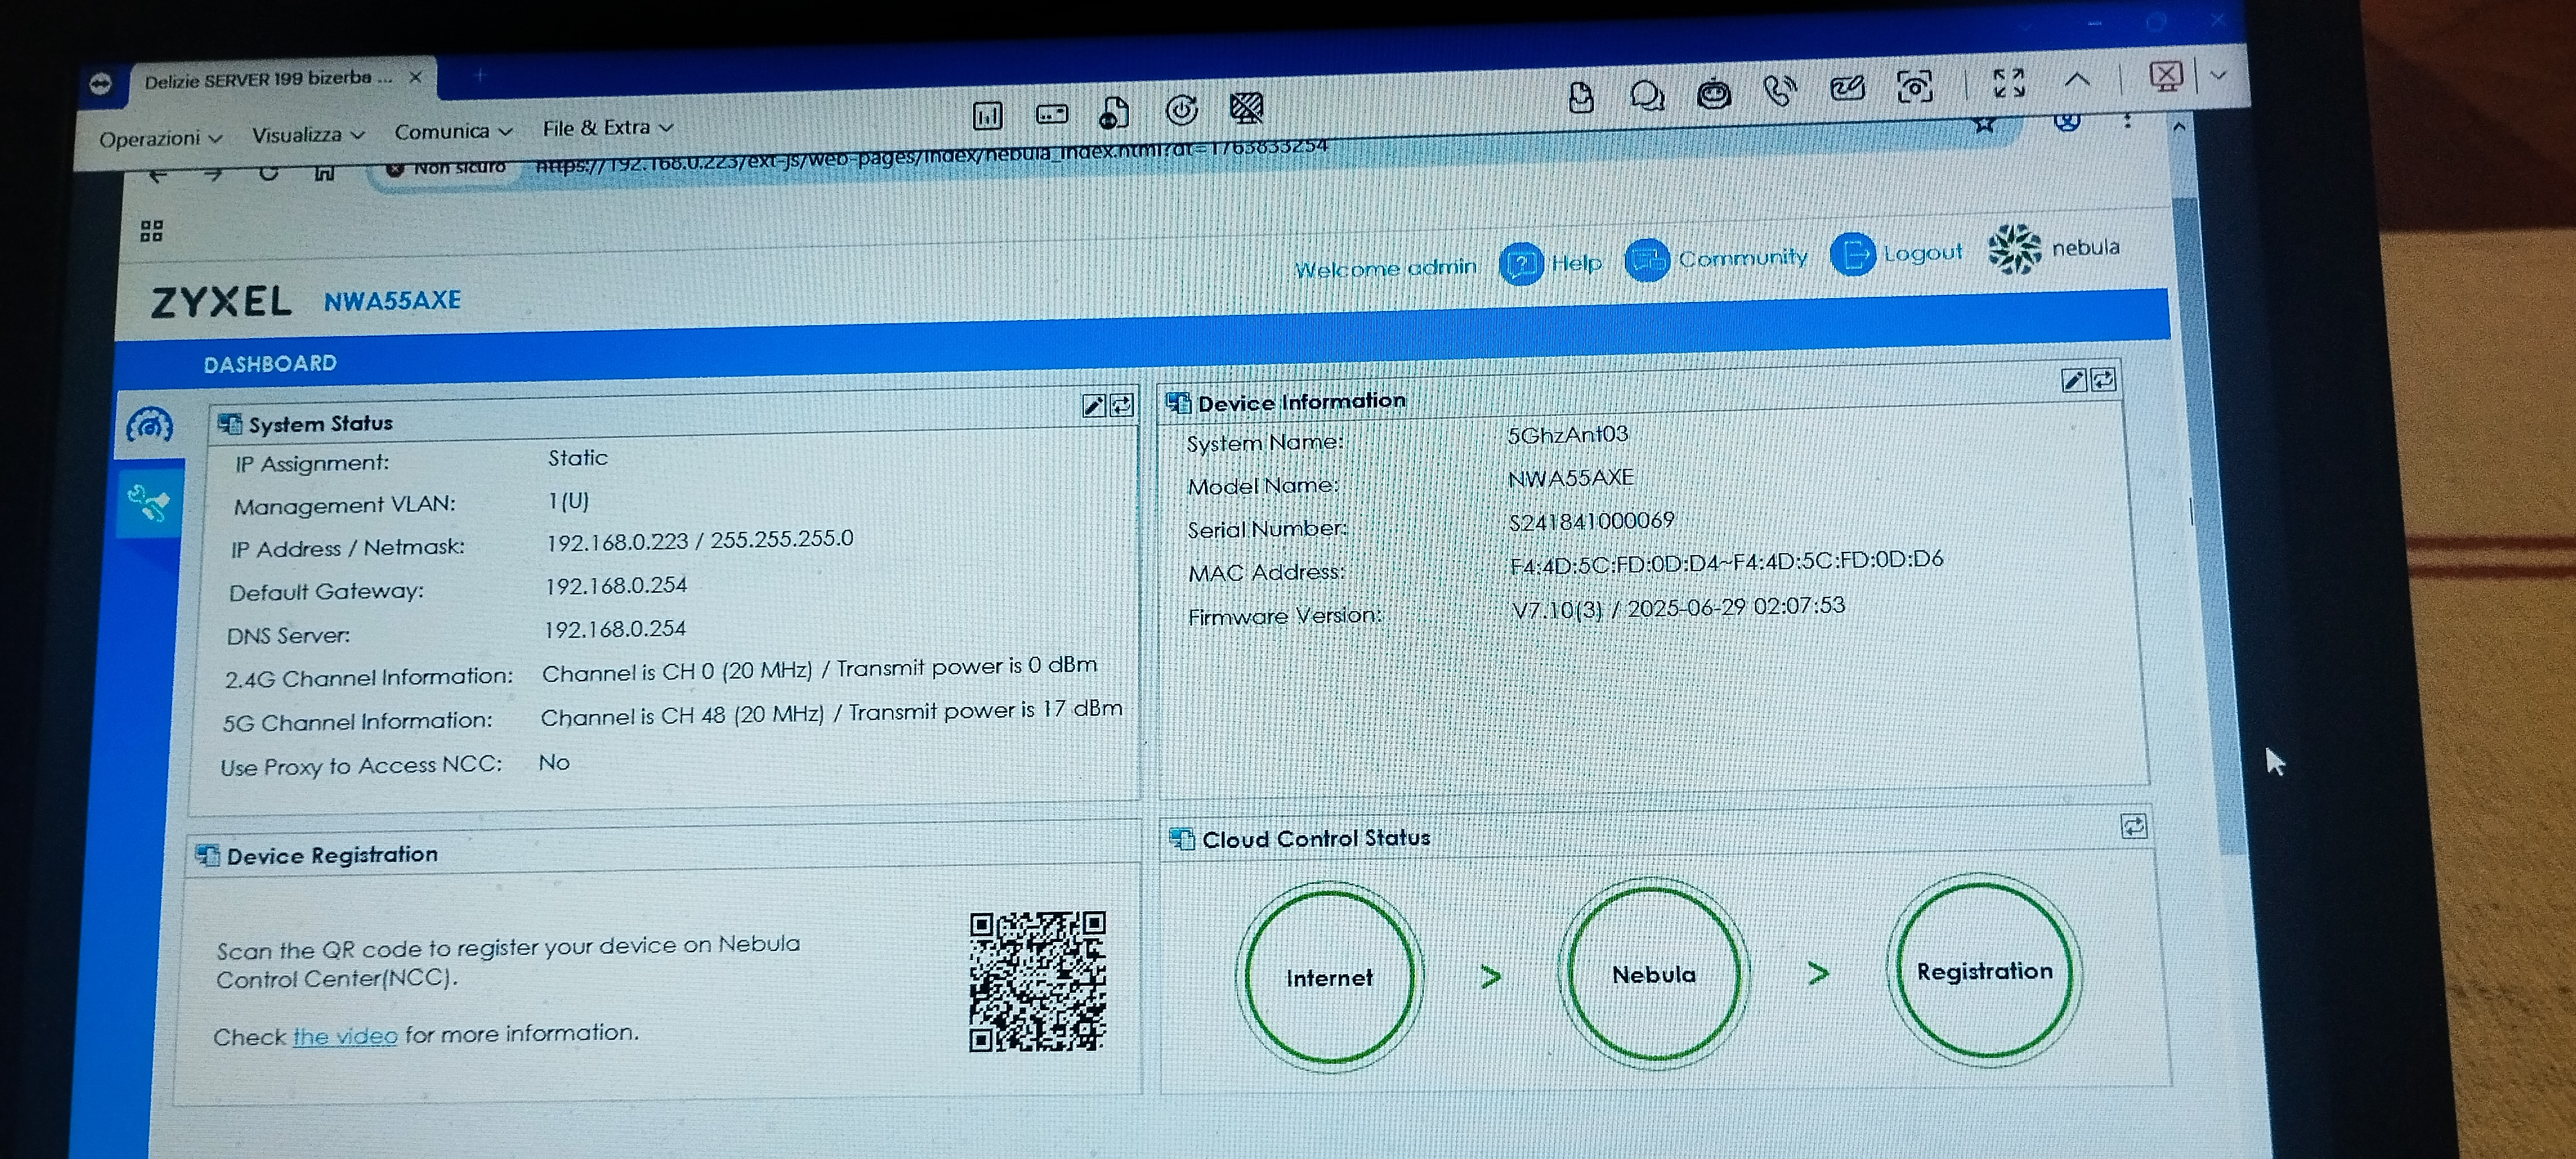Open 'the video' hyperlink

(345, 1036)
